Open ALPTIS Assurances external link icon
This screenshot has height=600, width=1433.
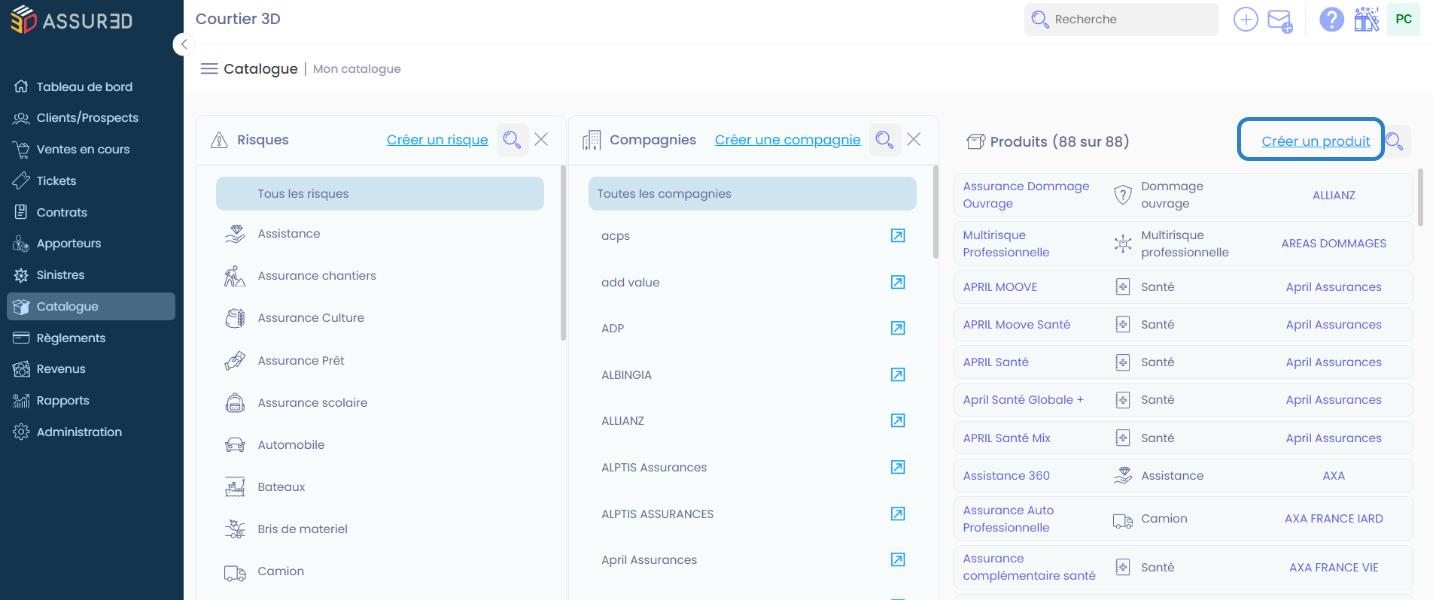click(898, 467)
